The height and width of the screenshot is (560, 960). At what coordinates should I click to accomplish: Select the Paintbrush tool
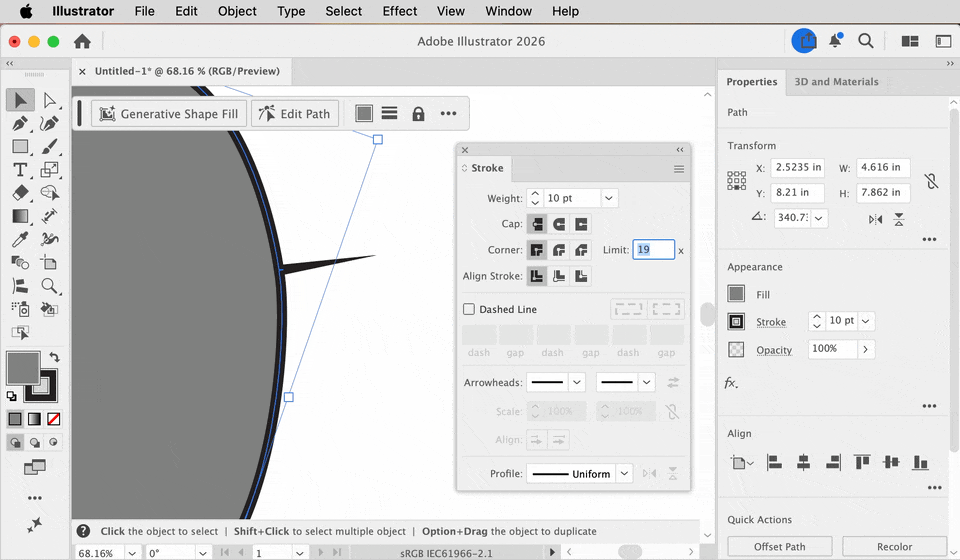pos(50,147)
